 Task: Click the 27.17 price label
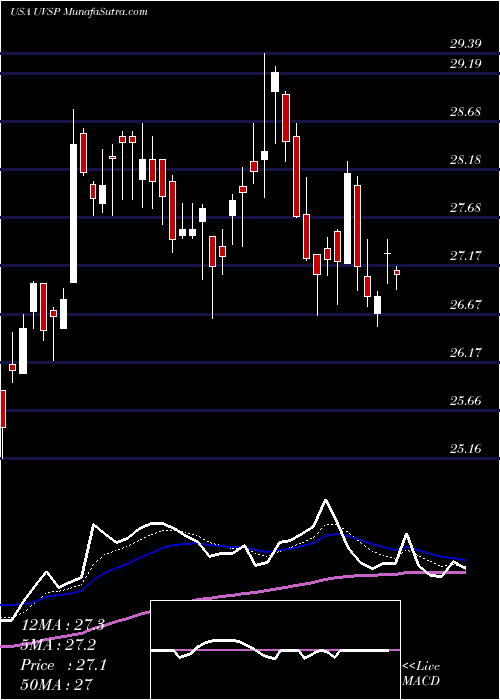466,256
